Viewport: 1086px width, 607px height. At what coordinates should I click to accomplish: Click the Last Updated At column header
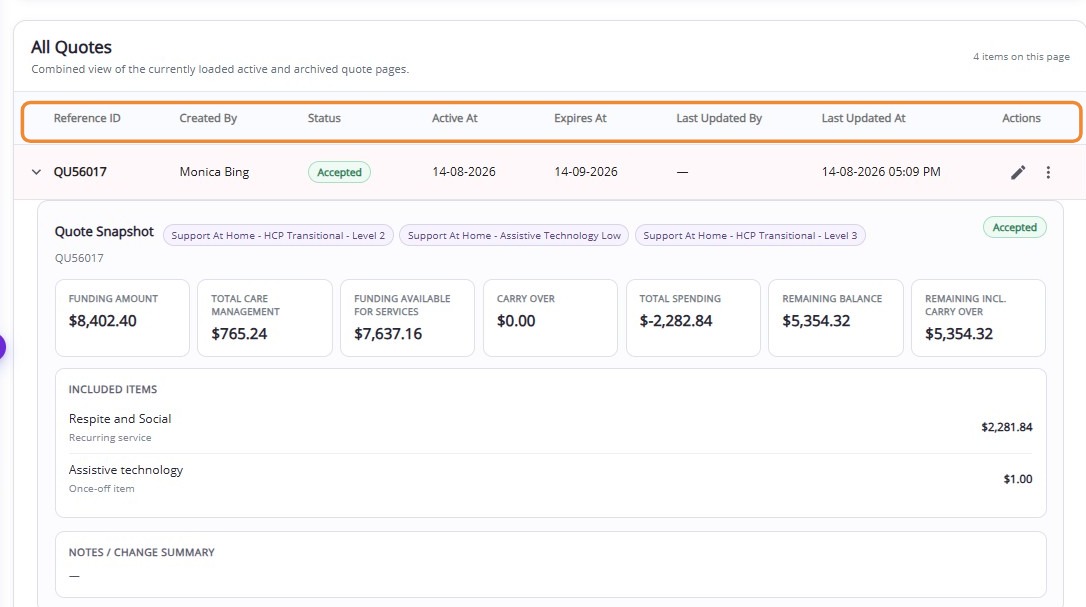[x=863, y=118]
